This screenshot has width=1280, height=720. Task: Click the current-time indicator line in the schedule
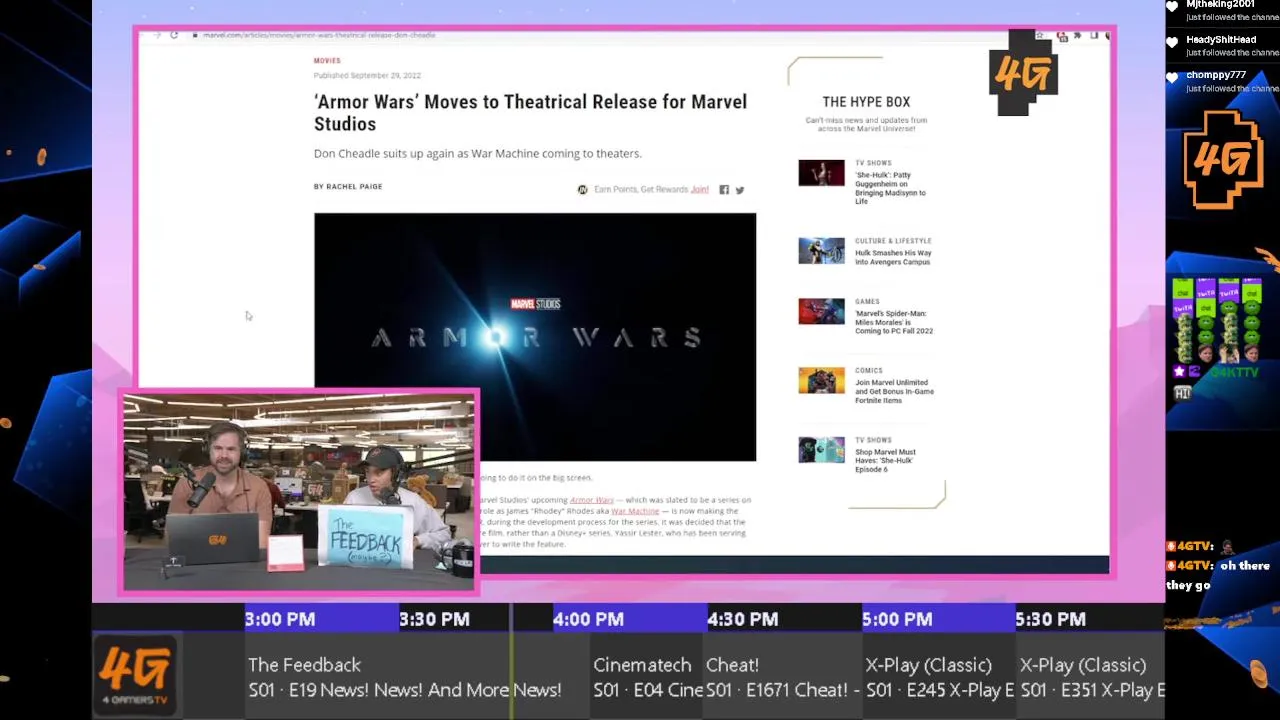[512, 661]
